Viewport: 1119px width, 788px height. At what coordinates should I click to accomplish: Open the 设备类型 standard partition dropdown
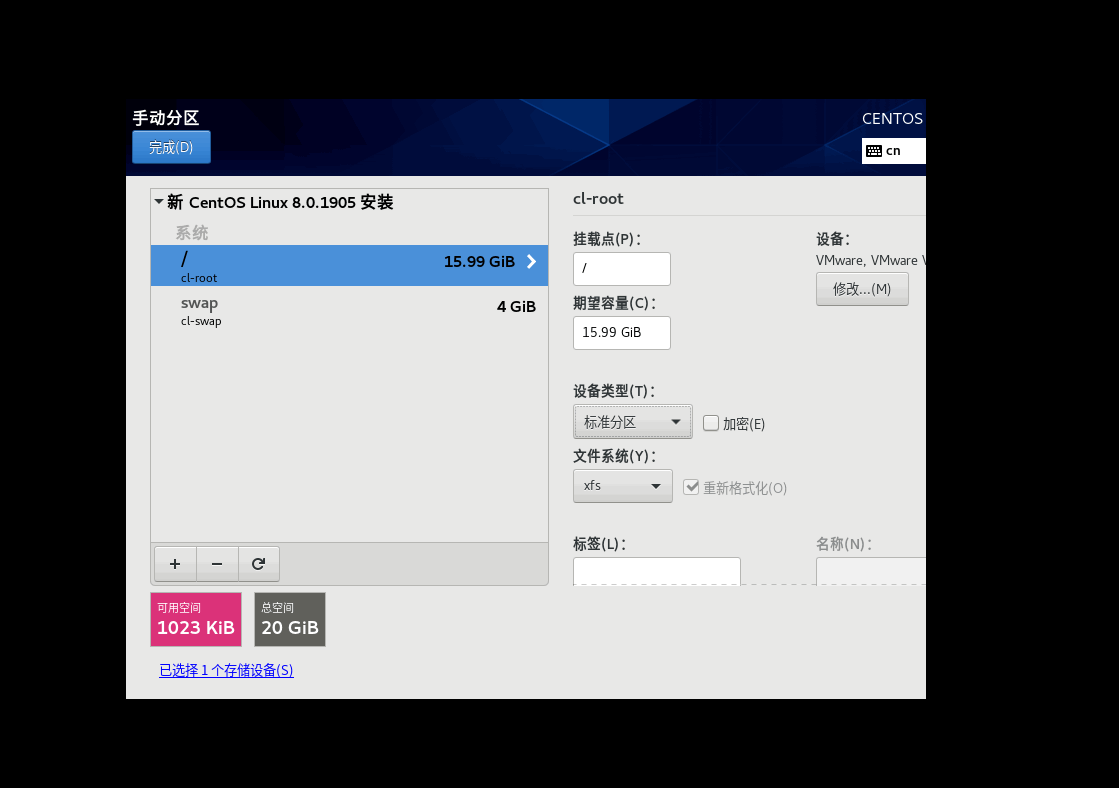[632, 421]
